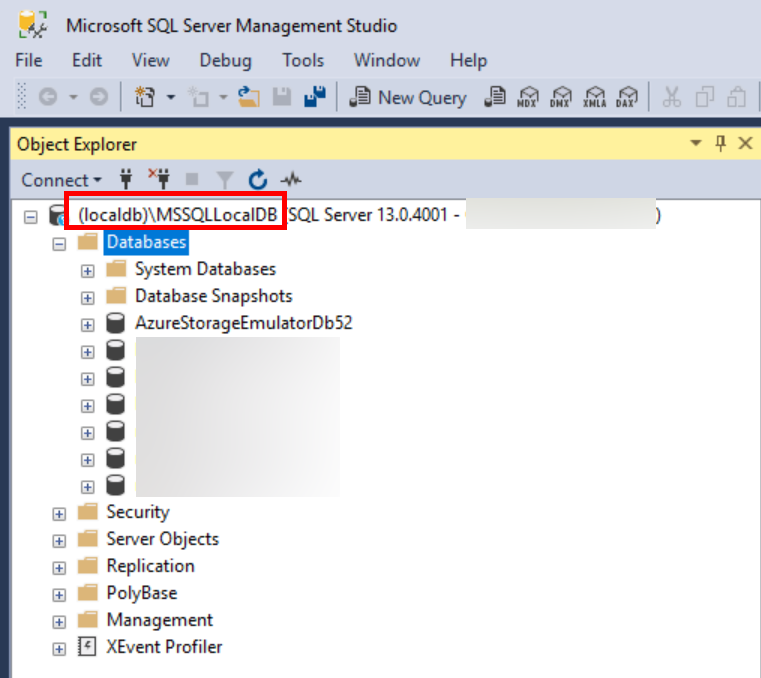Click the Connect Object Explorer plug icon
The width and height of the screenshot is (761, 678).
[126, 179]
